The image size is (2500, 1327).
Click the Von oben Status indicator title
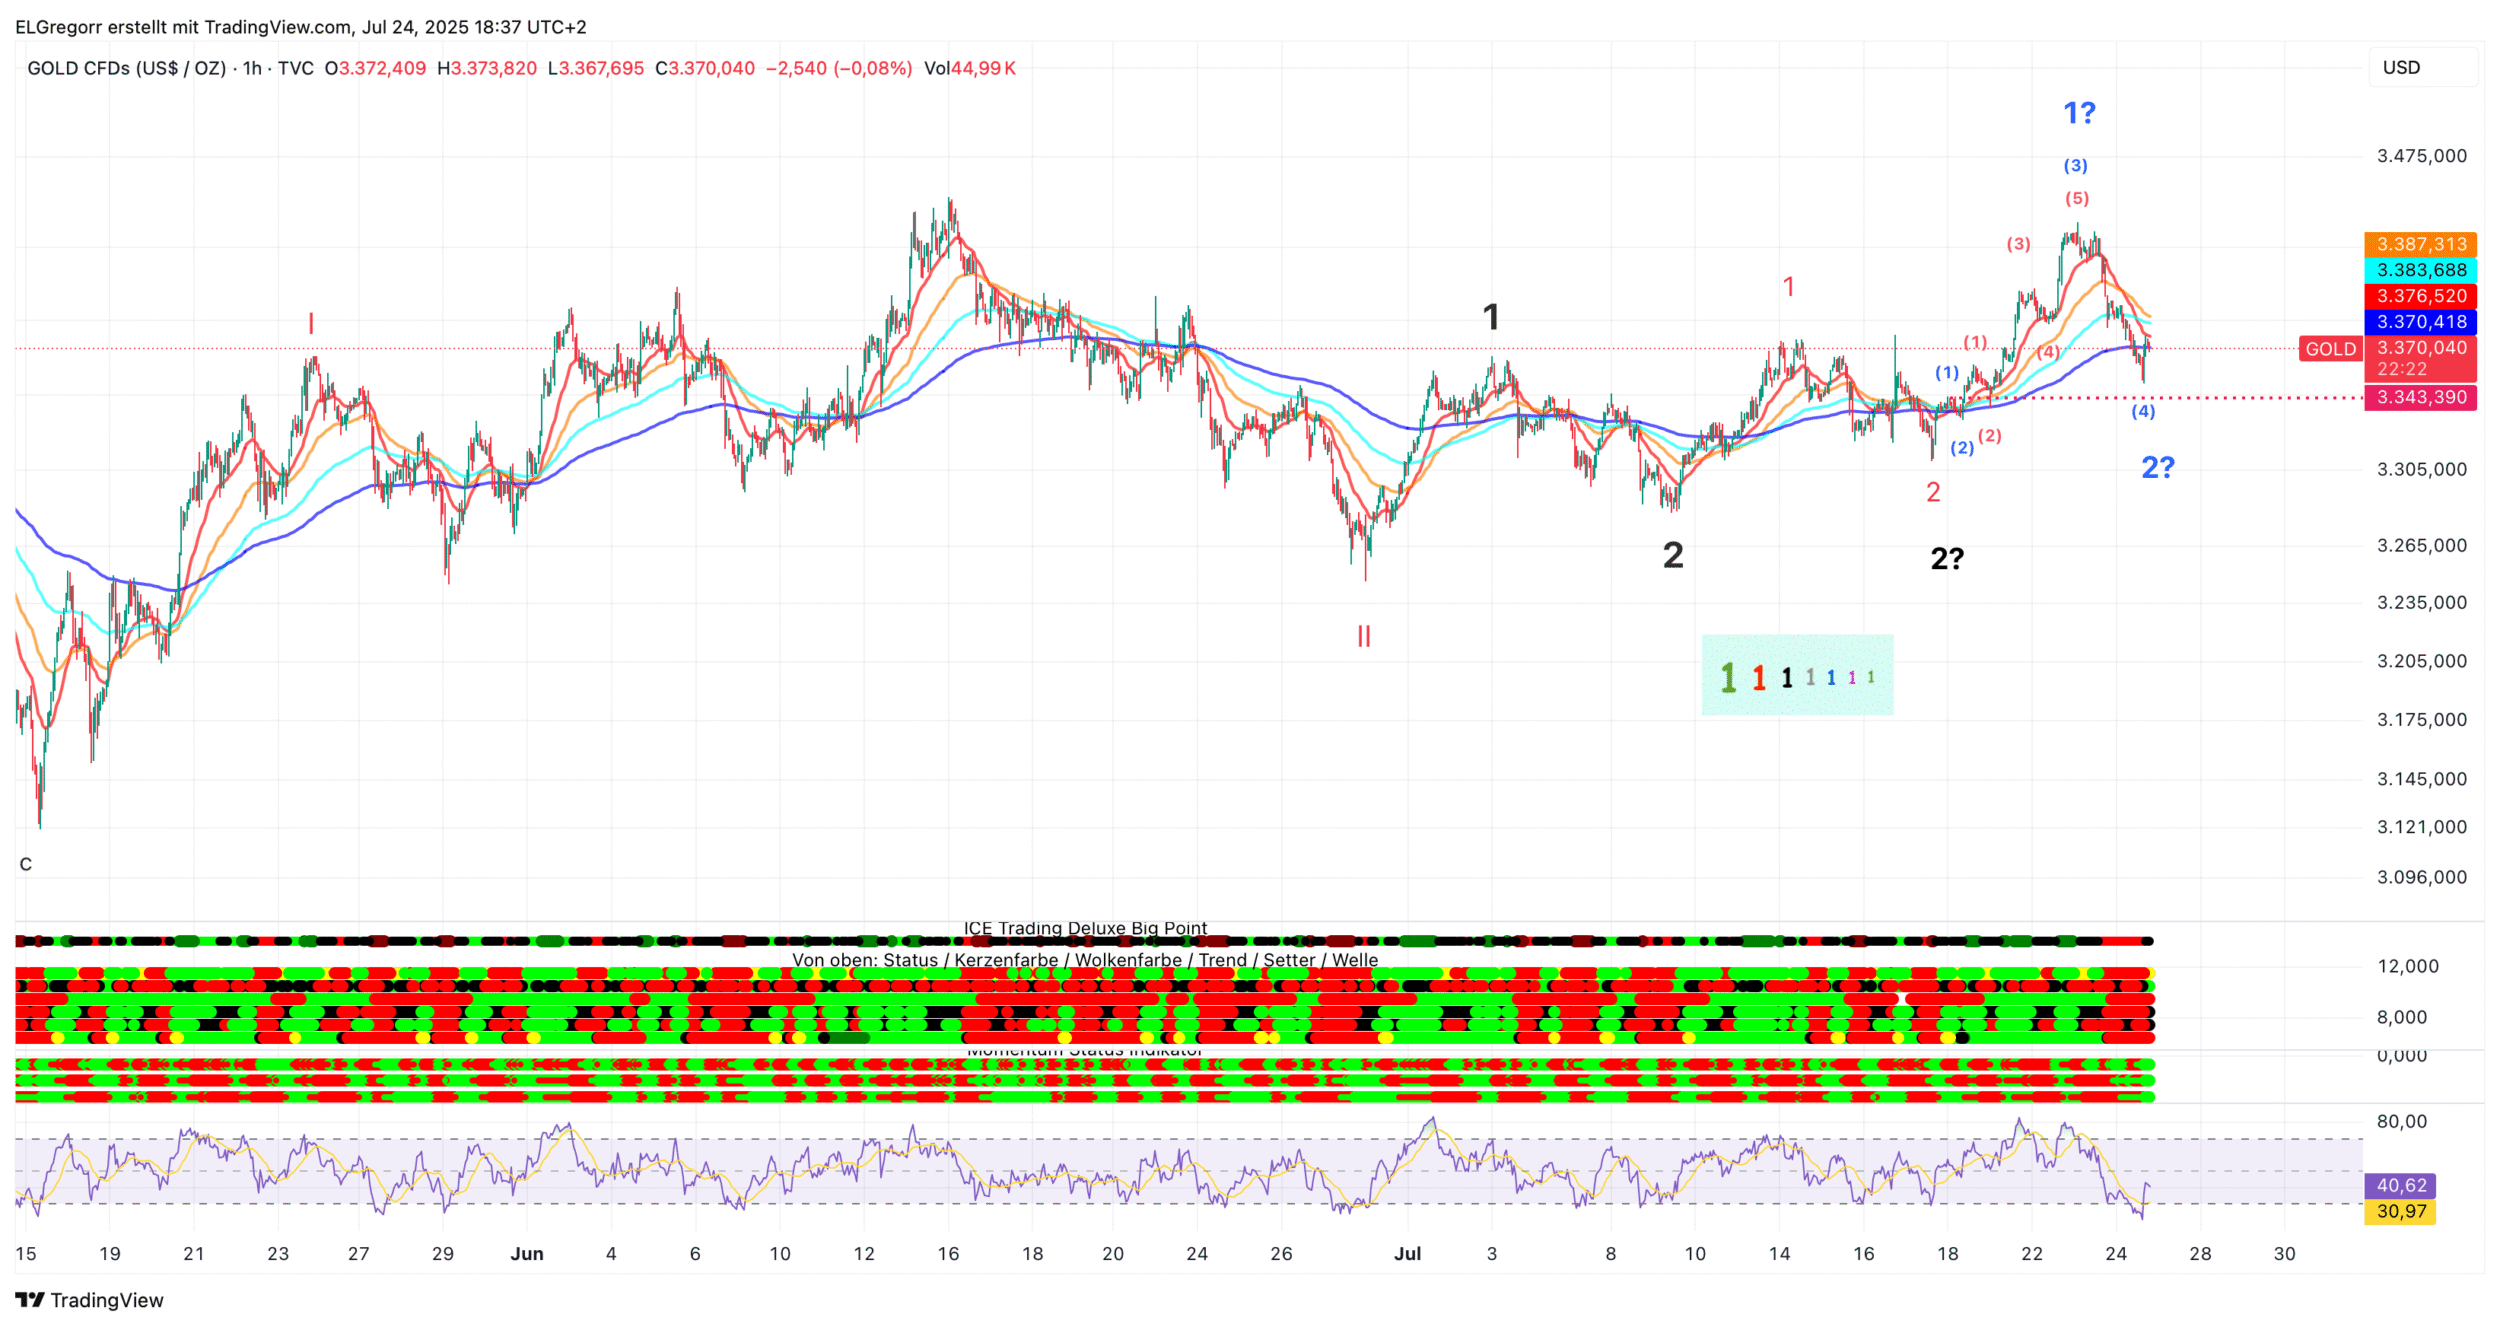tap(1085, 960)
